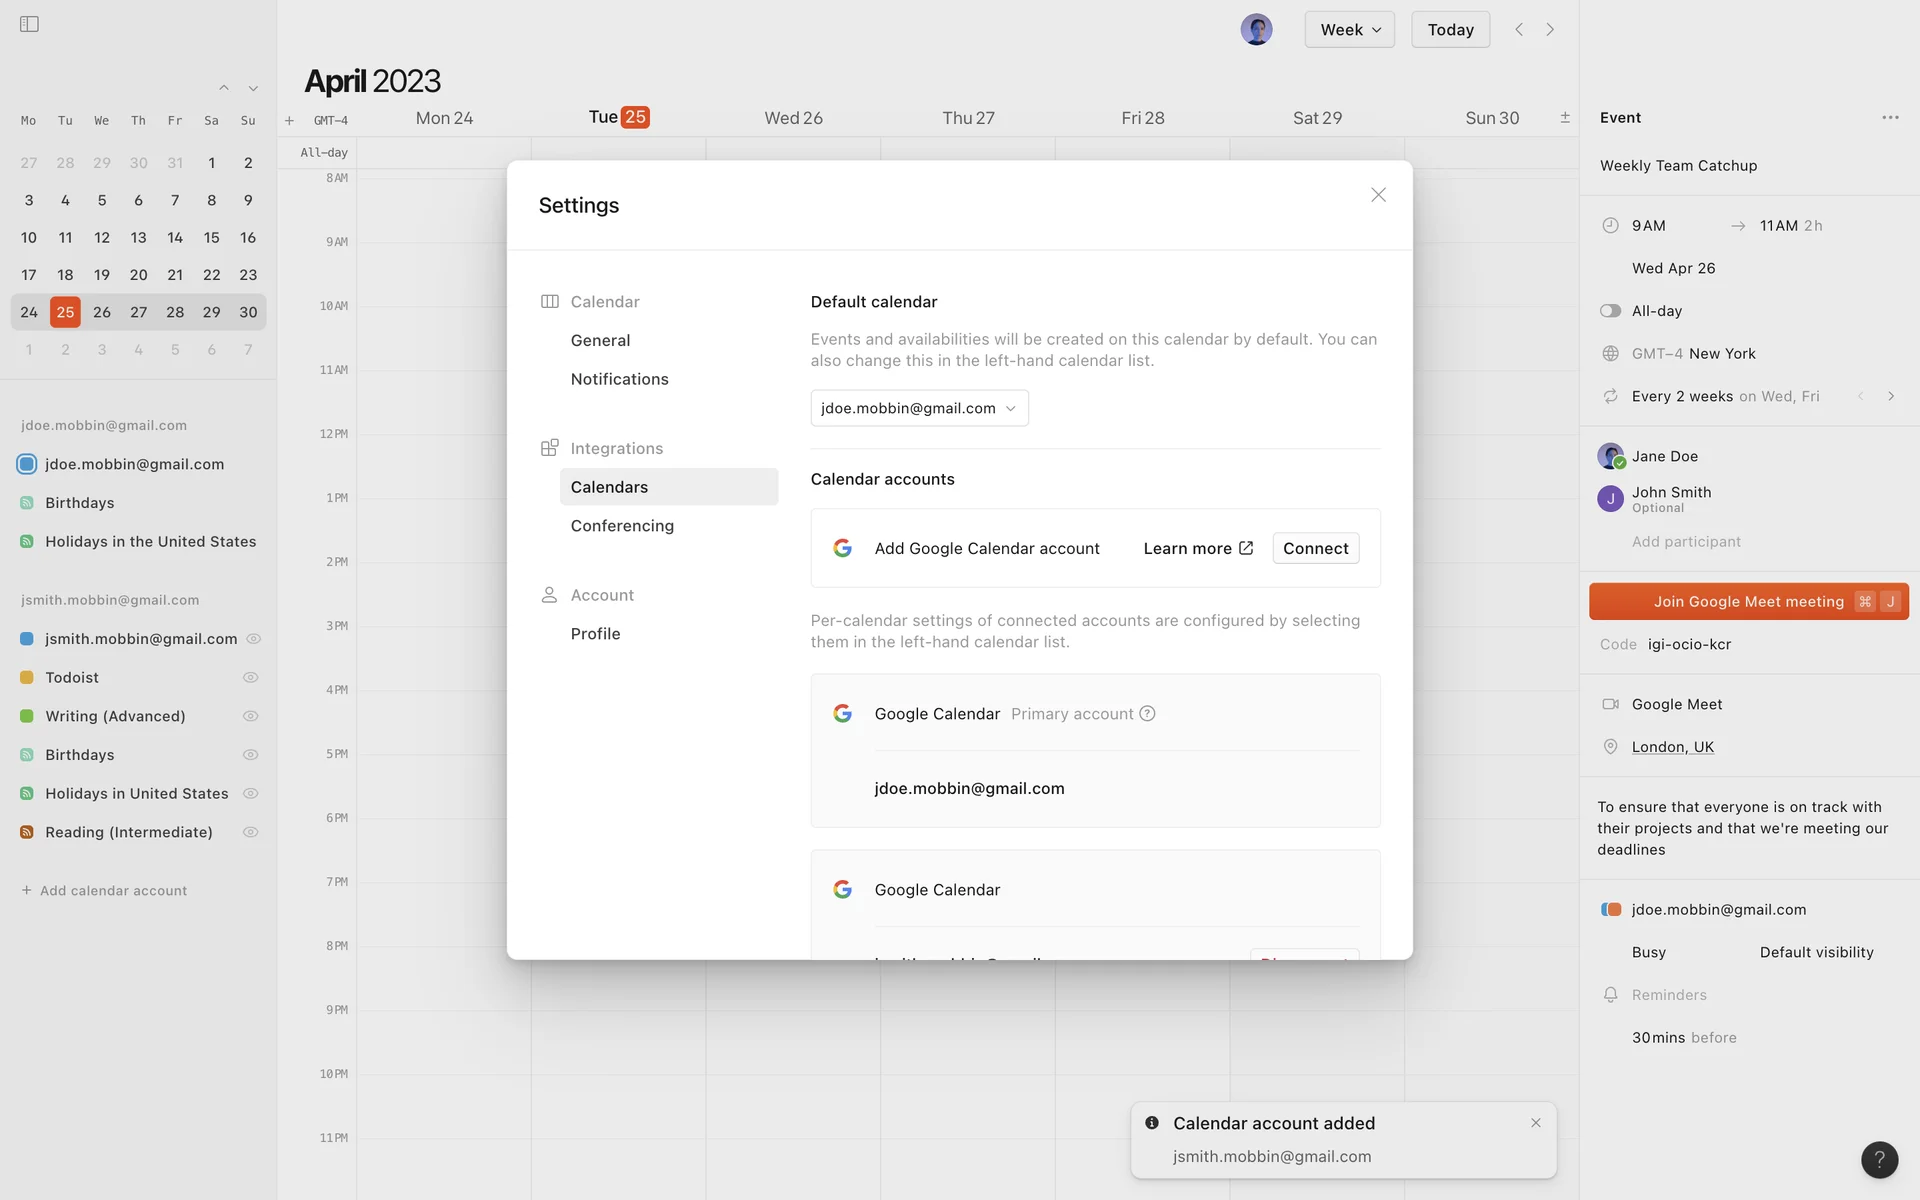Hide the Writing (Advanced) calendar

pos(251,716)
